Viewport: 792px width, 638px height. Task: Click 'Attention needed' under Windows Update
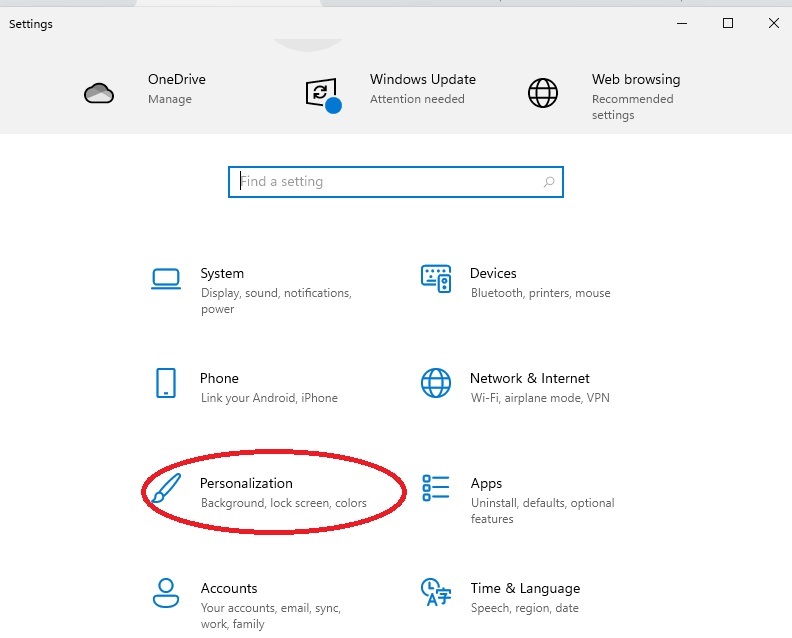417,99
